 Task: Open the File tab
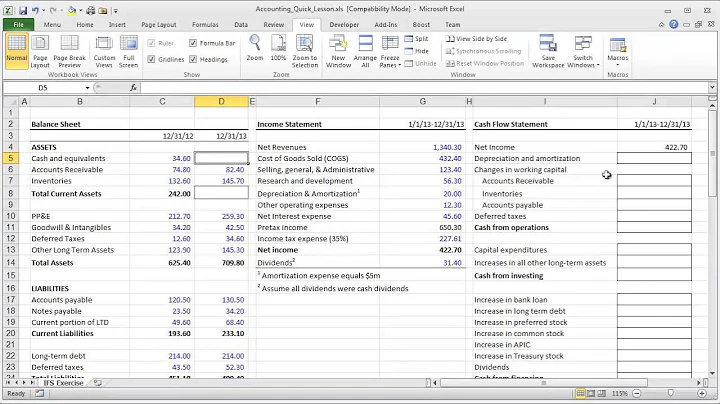(18, 25)
